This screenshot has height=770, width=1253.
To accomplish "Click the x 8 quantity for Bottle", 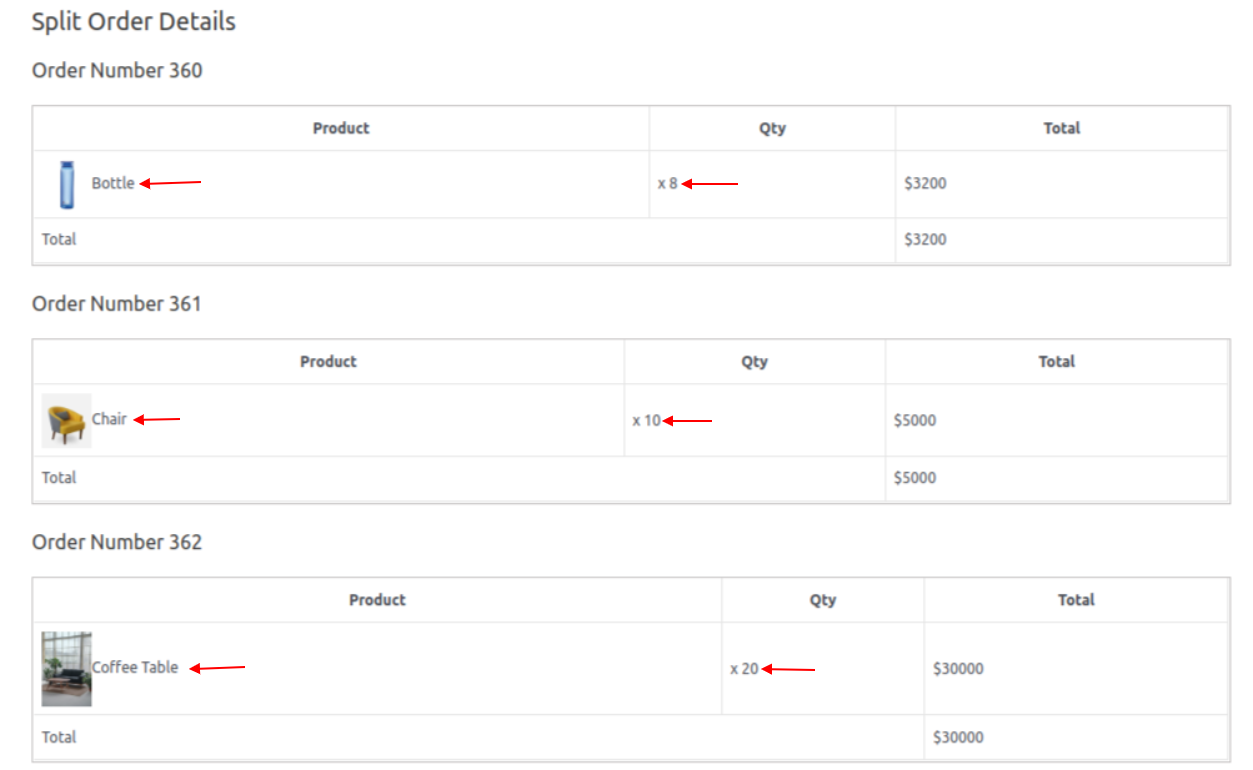I will pos(668,183).
